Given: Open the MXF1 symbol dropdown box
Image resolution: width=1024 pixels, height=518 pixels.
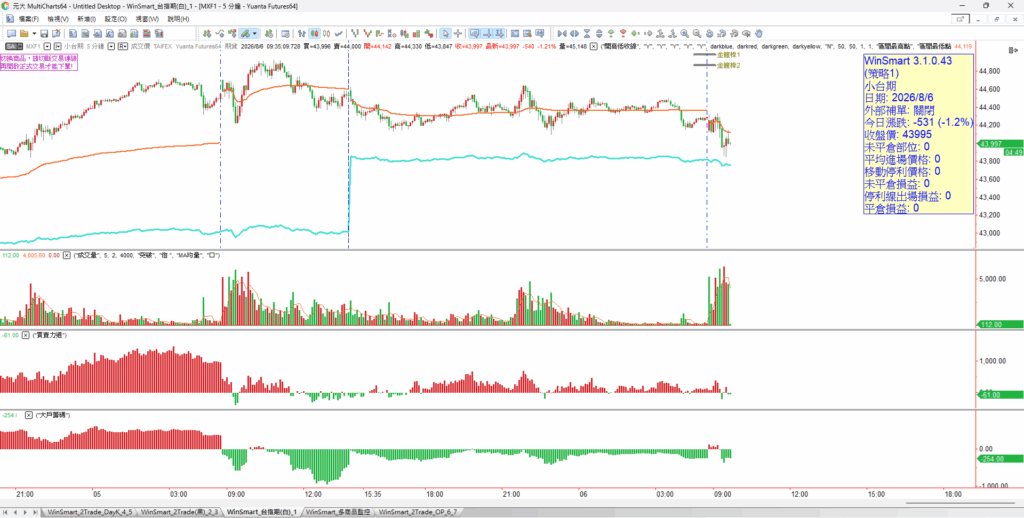Looking at the screenshot, I should tap(48, 46).
